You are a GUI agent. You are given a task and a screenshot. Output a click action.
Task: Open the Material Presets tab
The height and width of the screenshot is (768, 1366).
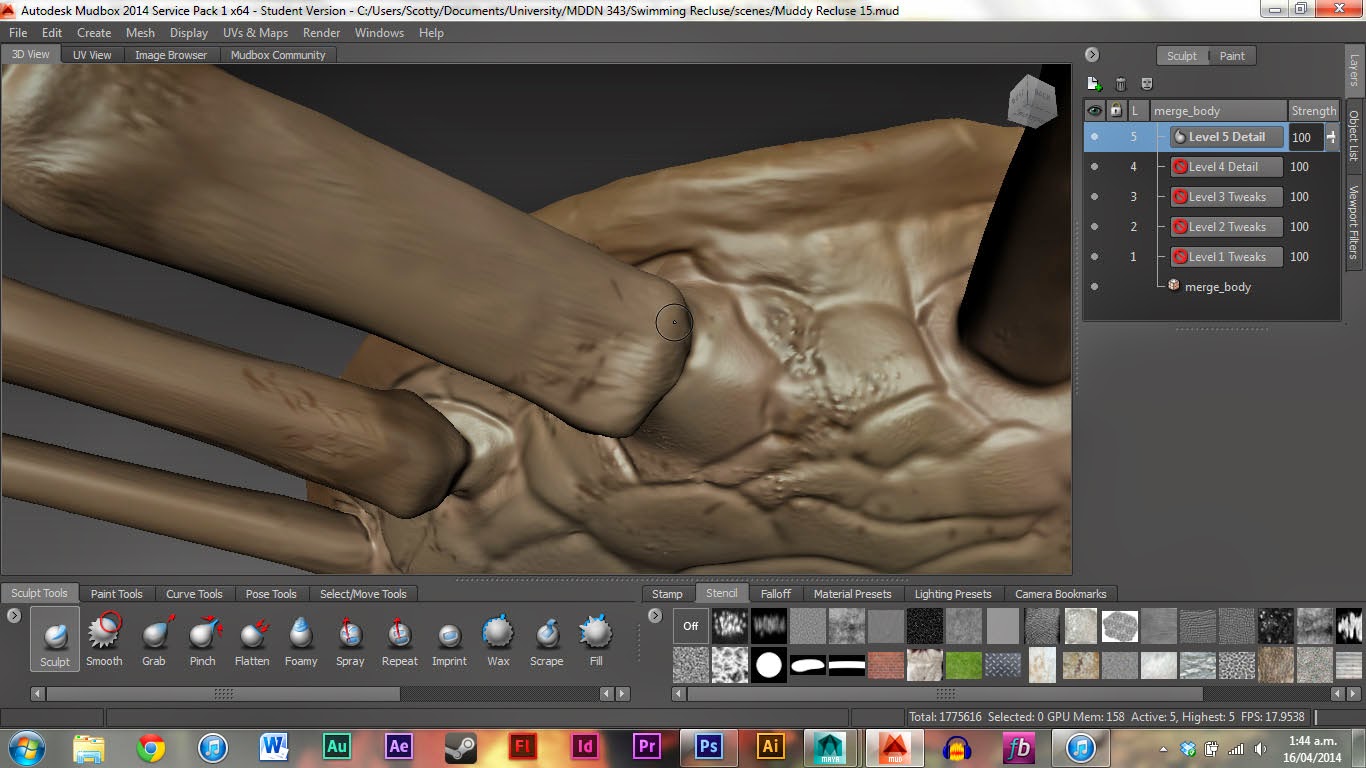tap(852, 594)
